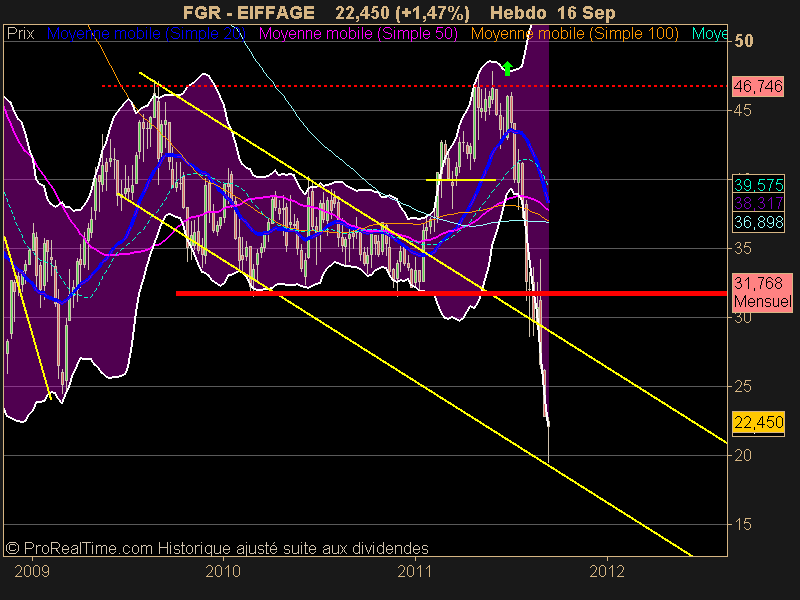Click the "Moyenne mobile (Simple 20)" legend entry

[146, 34]
